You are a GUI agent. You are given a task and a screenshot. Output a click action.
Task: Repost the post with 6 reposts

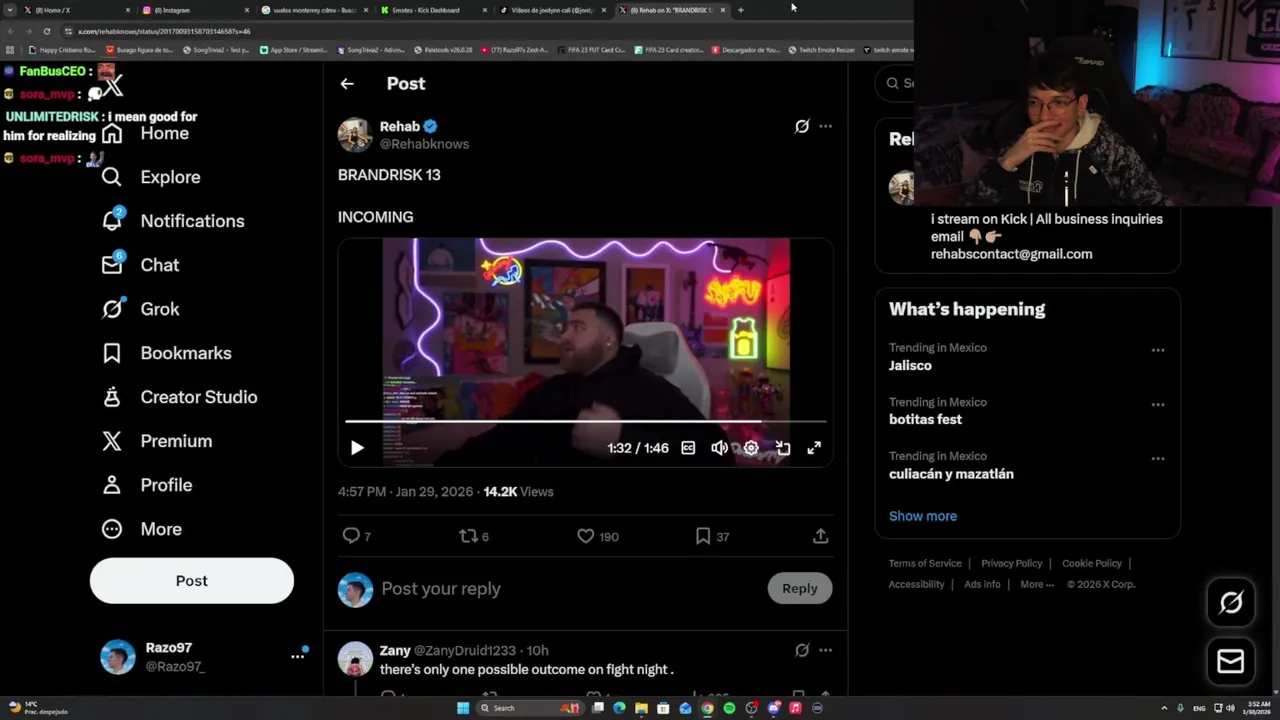(468, 536)
